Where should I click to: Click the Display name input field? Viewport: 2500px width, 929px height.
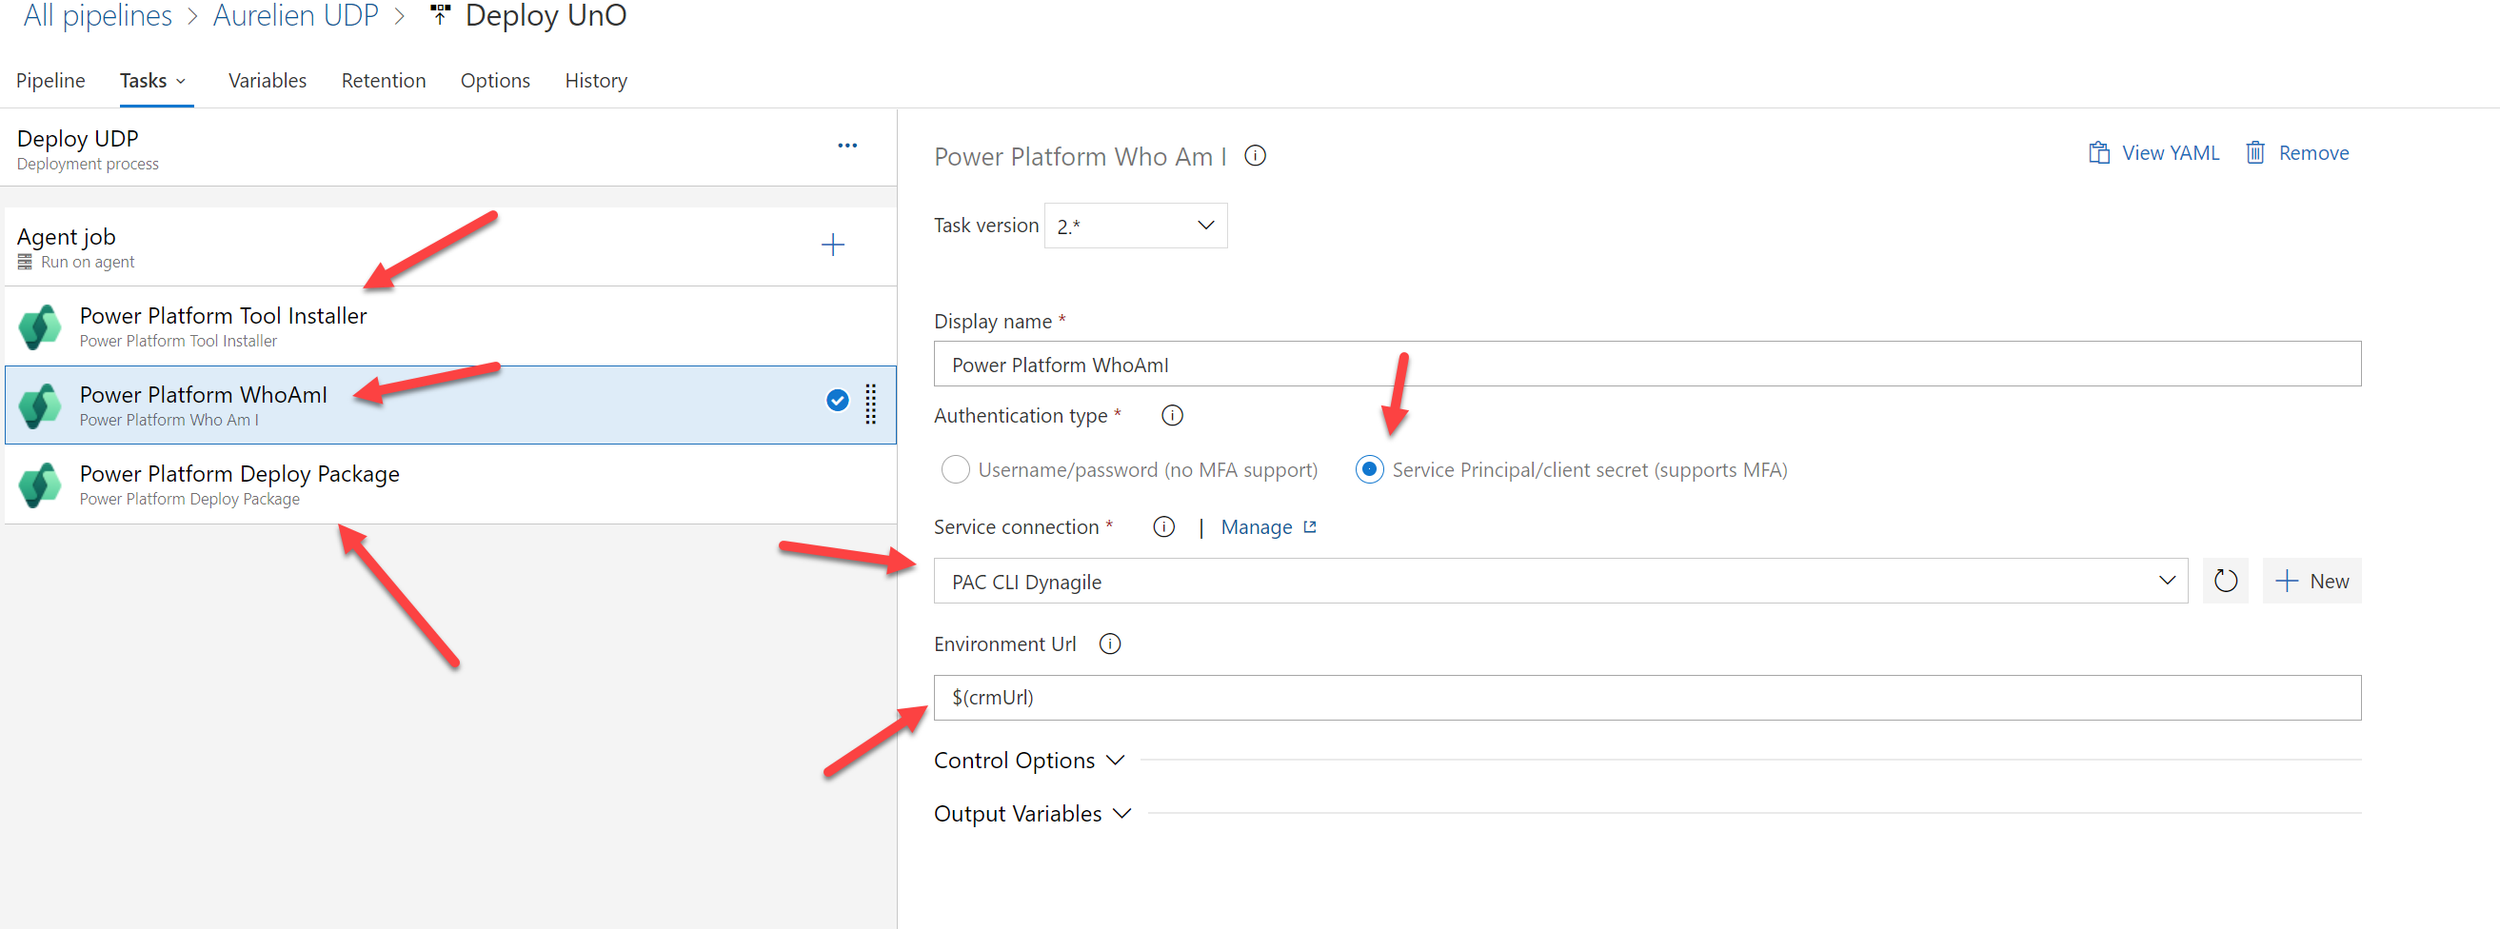1647,364
